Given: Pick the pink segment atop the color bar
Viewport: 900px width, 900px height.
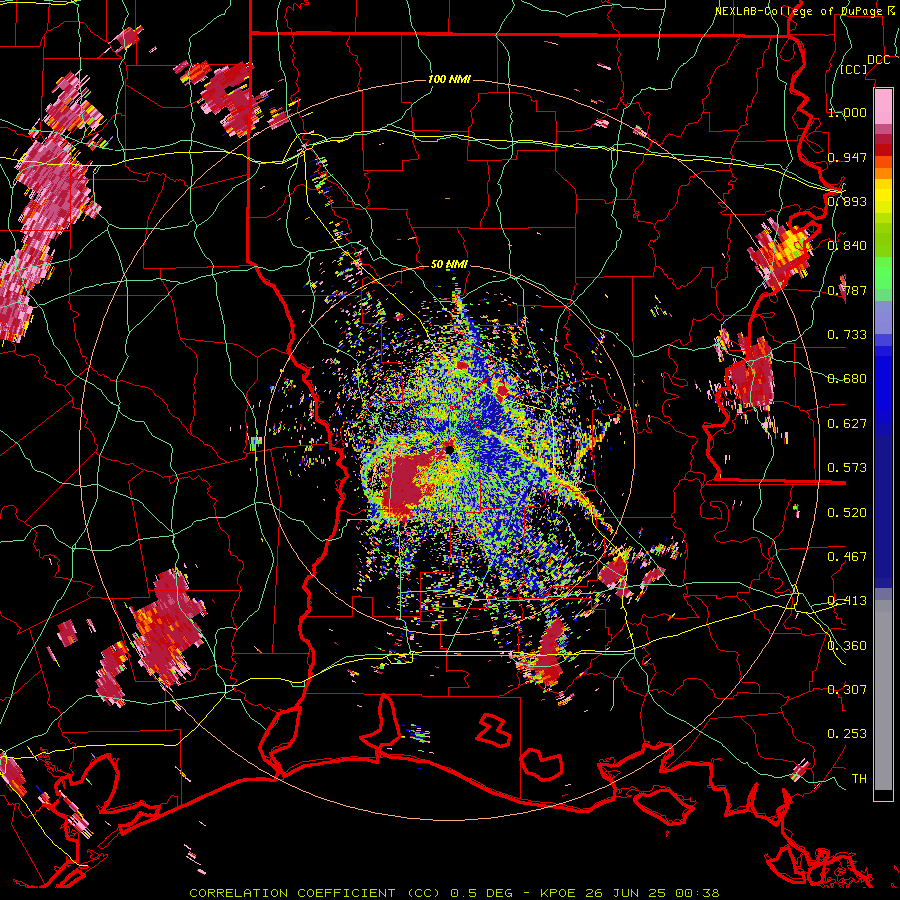Looking at the screenshot, I should pyautogui.click(x=883, y=107).
